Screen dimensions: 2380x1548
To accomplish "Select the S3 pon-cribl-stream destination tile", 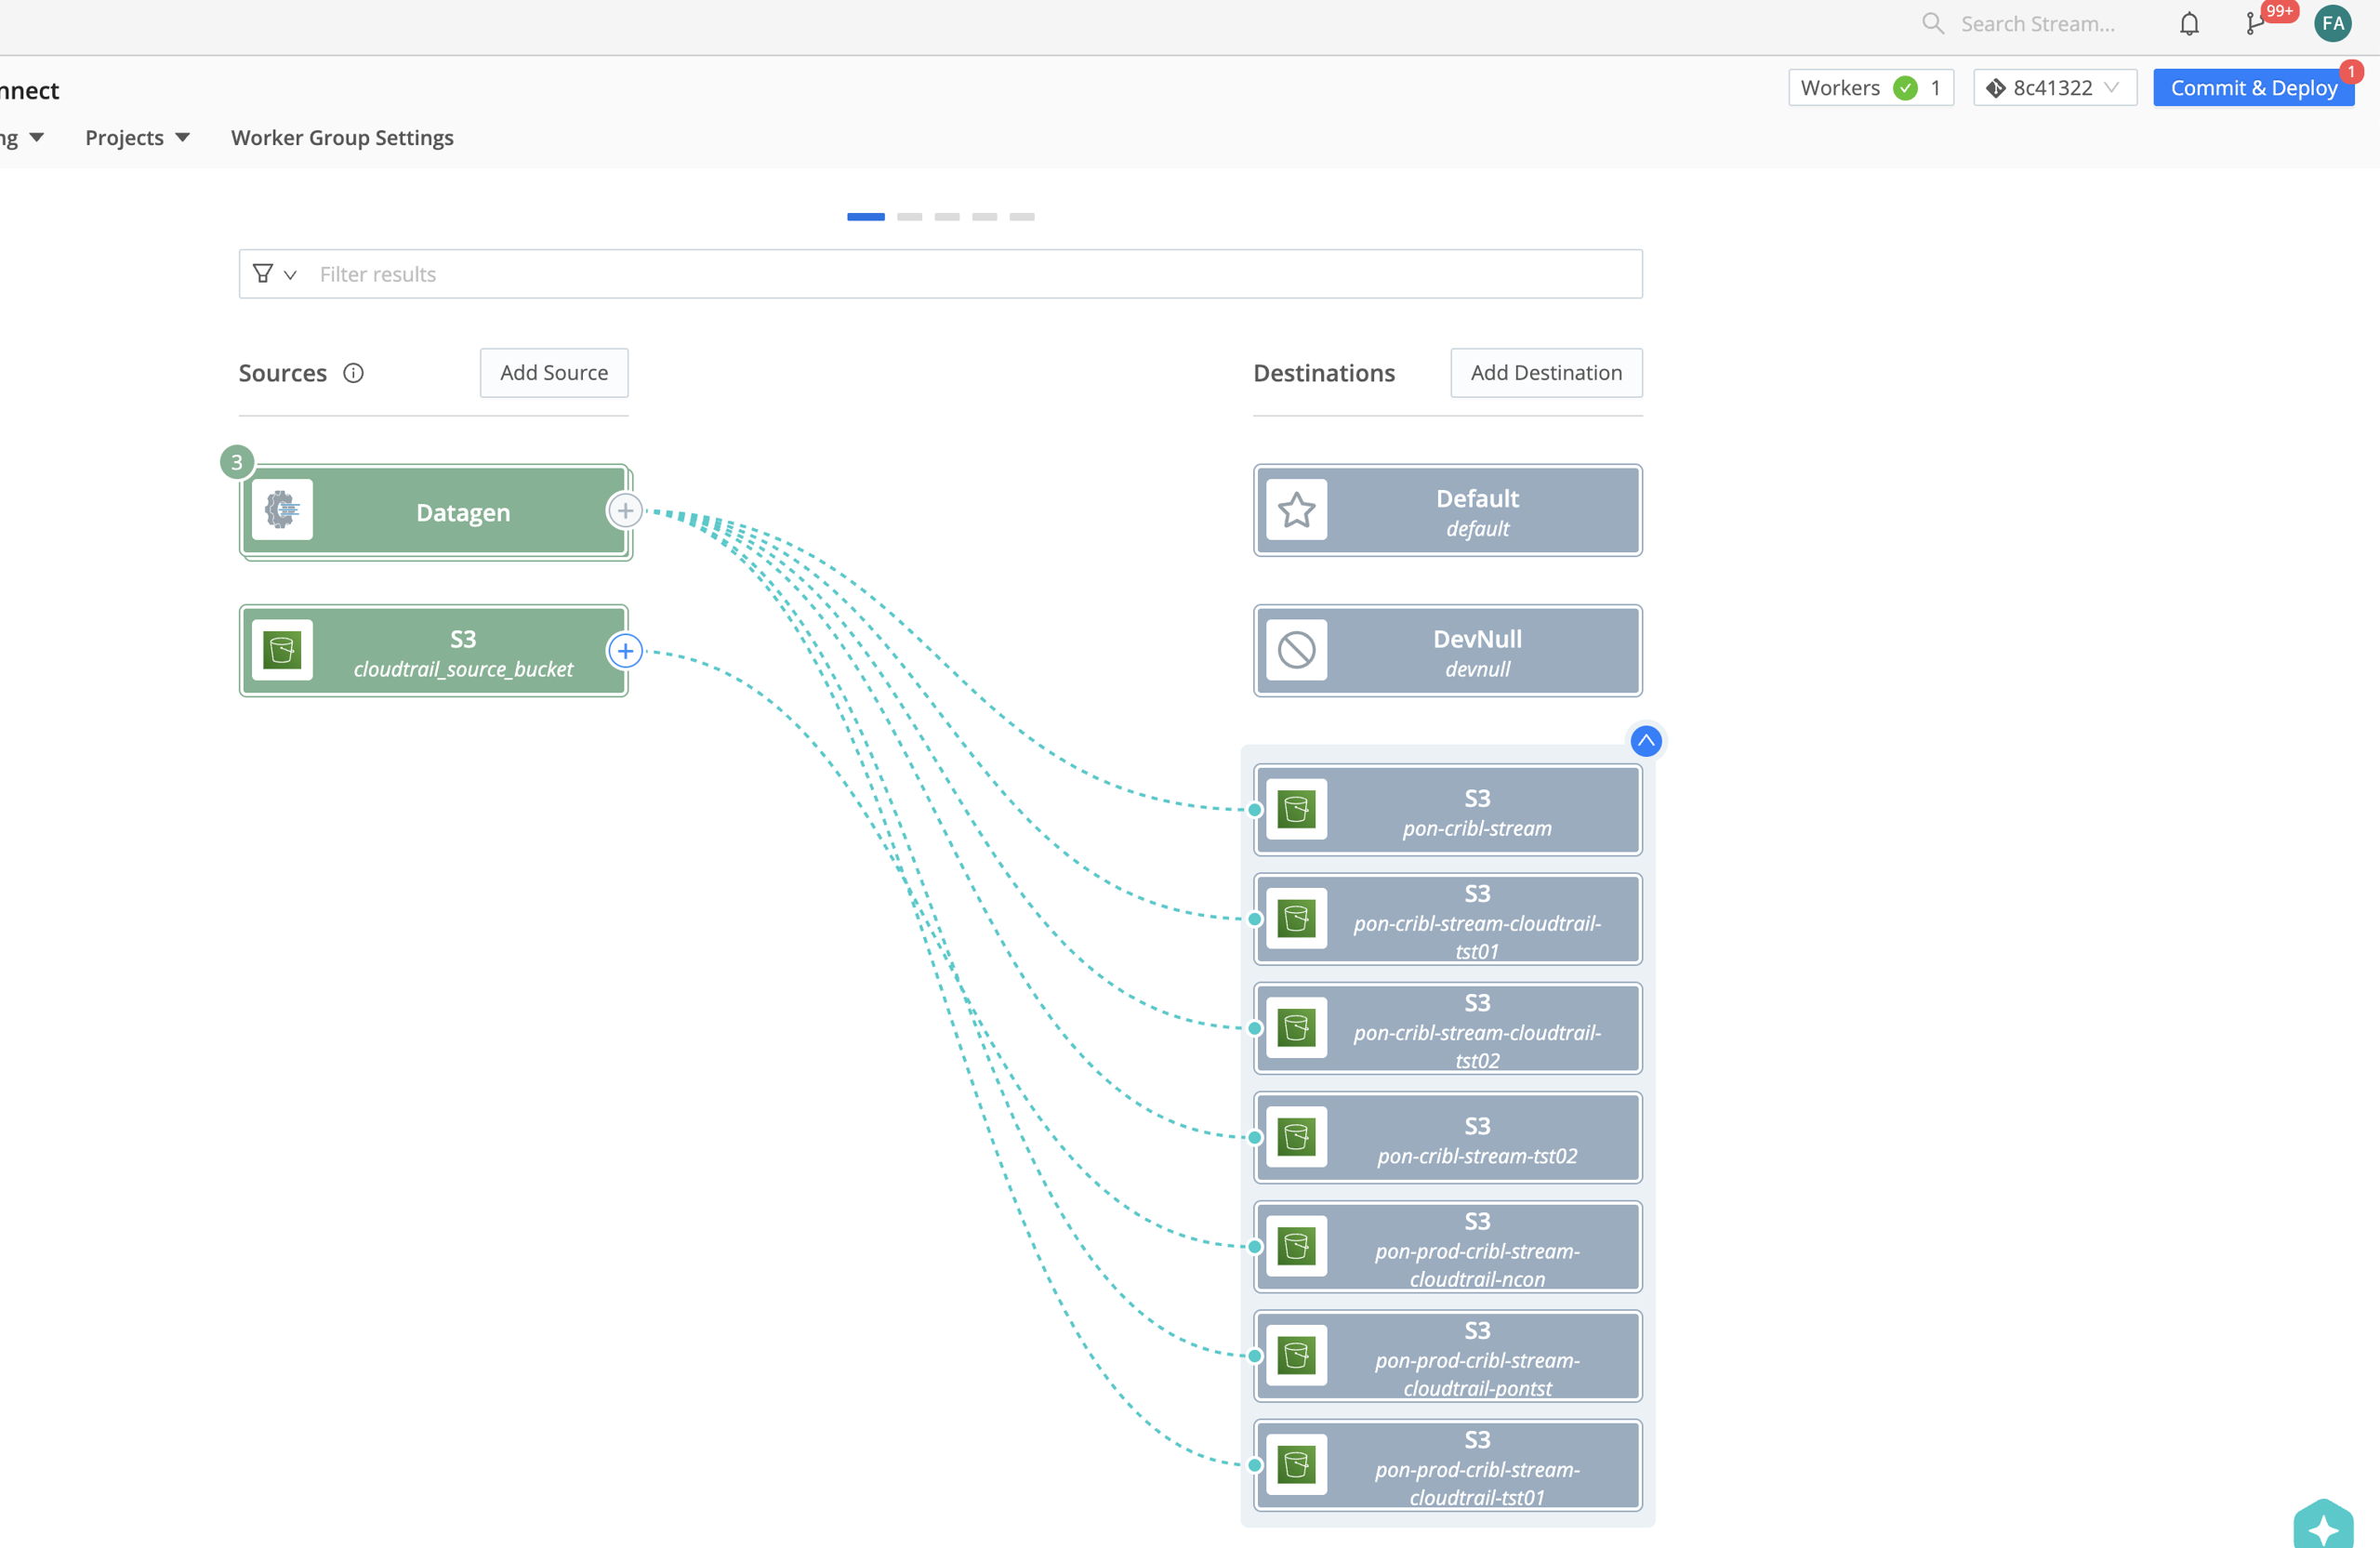I will pos(1448,810).
